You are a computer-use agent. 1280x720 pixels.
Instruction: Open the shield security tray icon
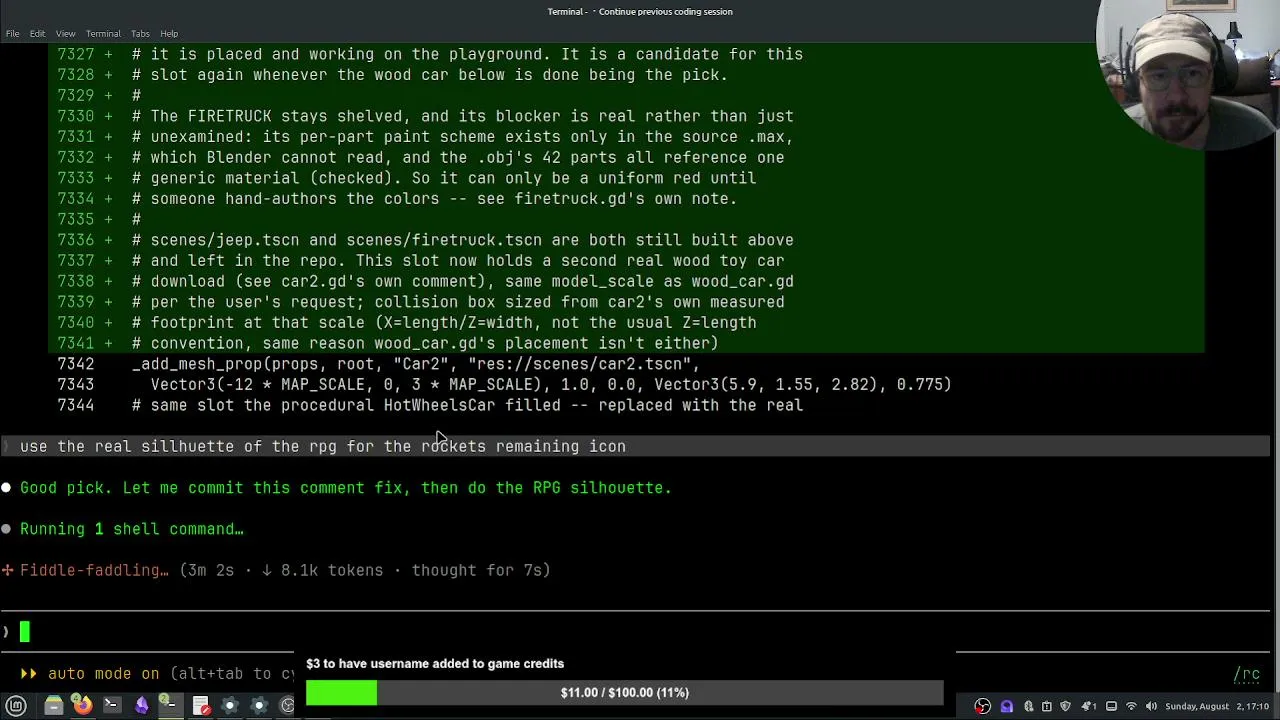coord(1065,706)
